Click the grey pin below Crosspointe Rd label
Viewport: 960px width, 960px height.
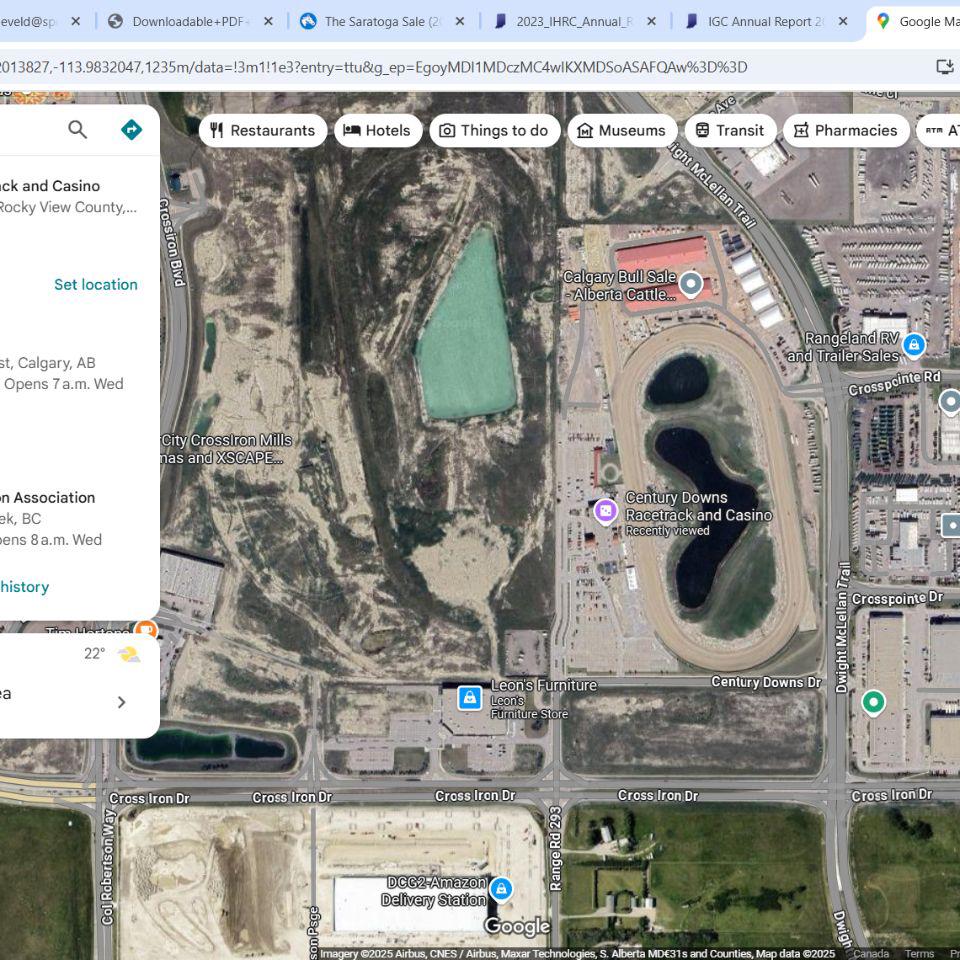[x=950, y=403]
